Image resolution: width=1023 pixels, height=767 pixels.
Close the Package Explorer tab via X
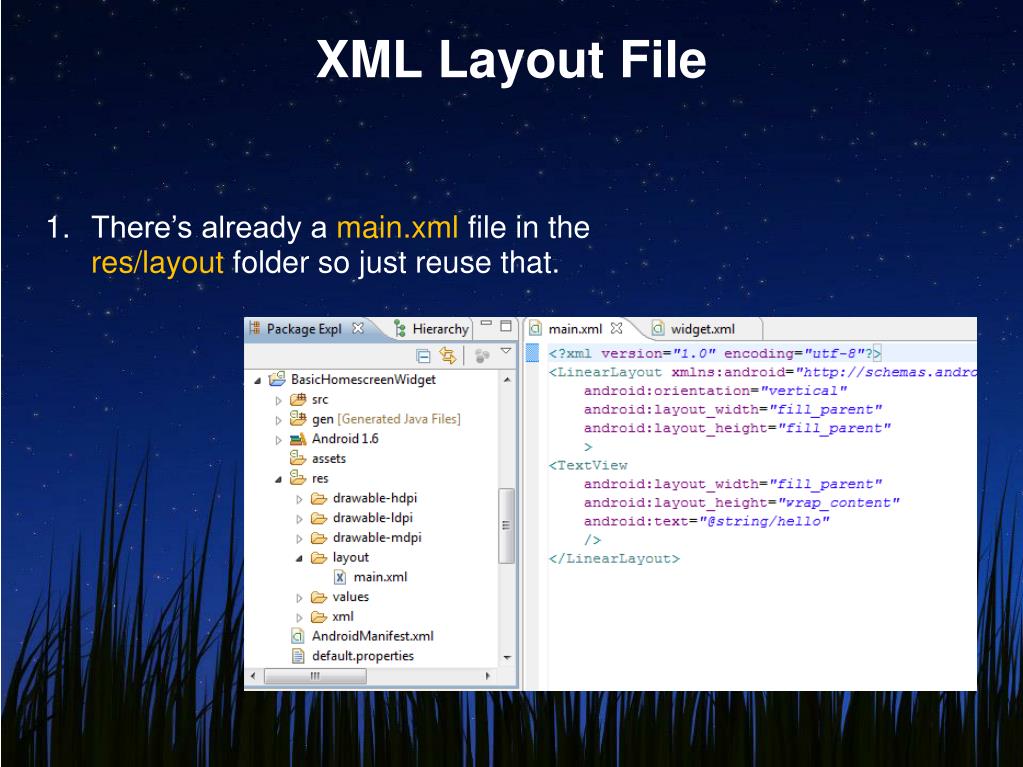click(358, 328)
